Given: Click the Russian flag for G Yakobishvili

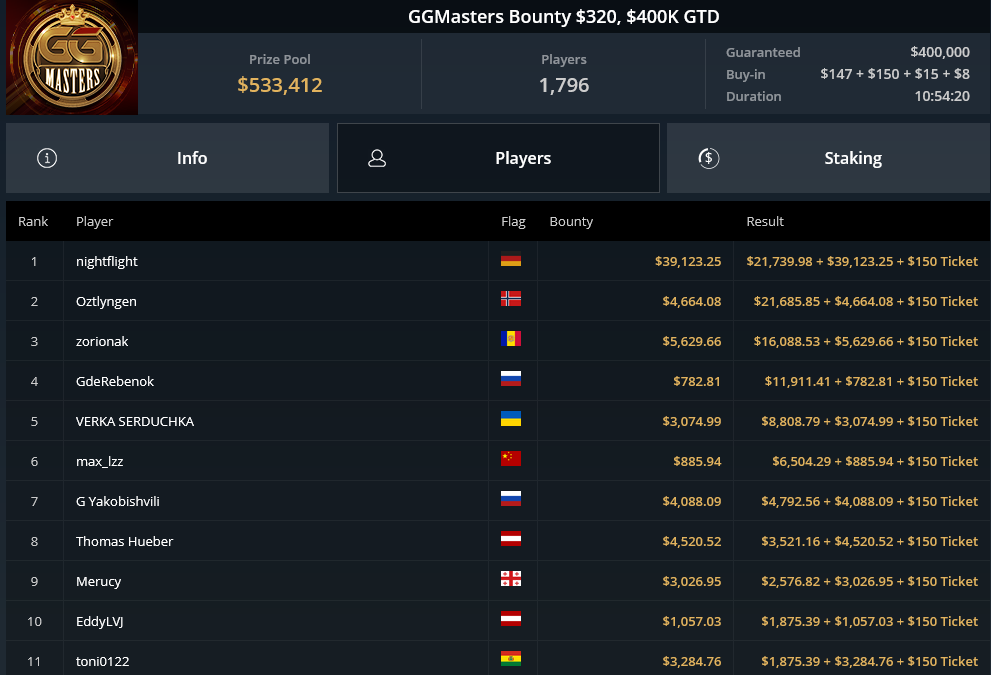Looking at the screenshot, I should pyautogui.click(x=511, y=499).
